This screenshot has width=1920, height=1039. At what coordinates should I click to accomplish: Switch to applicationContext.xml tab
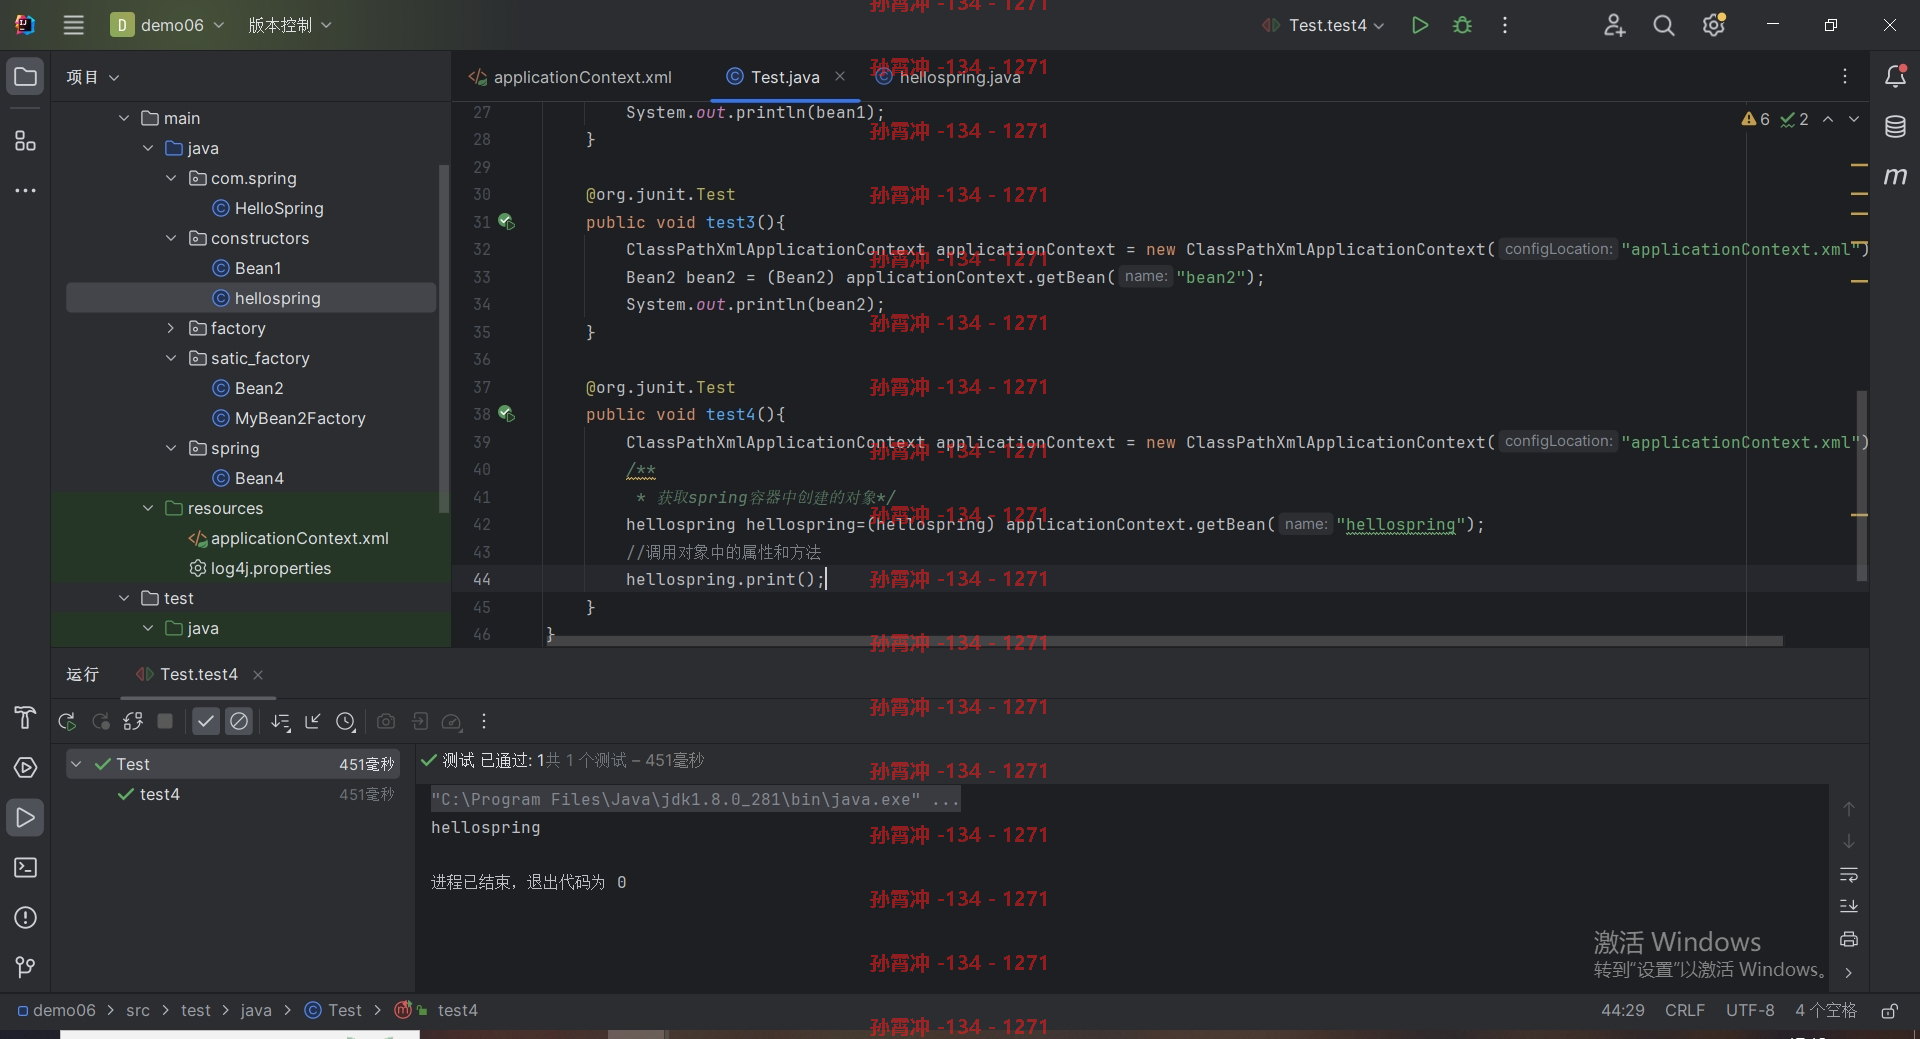click(571, 77)
